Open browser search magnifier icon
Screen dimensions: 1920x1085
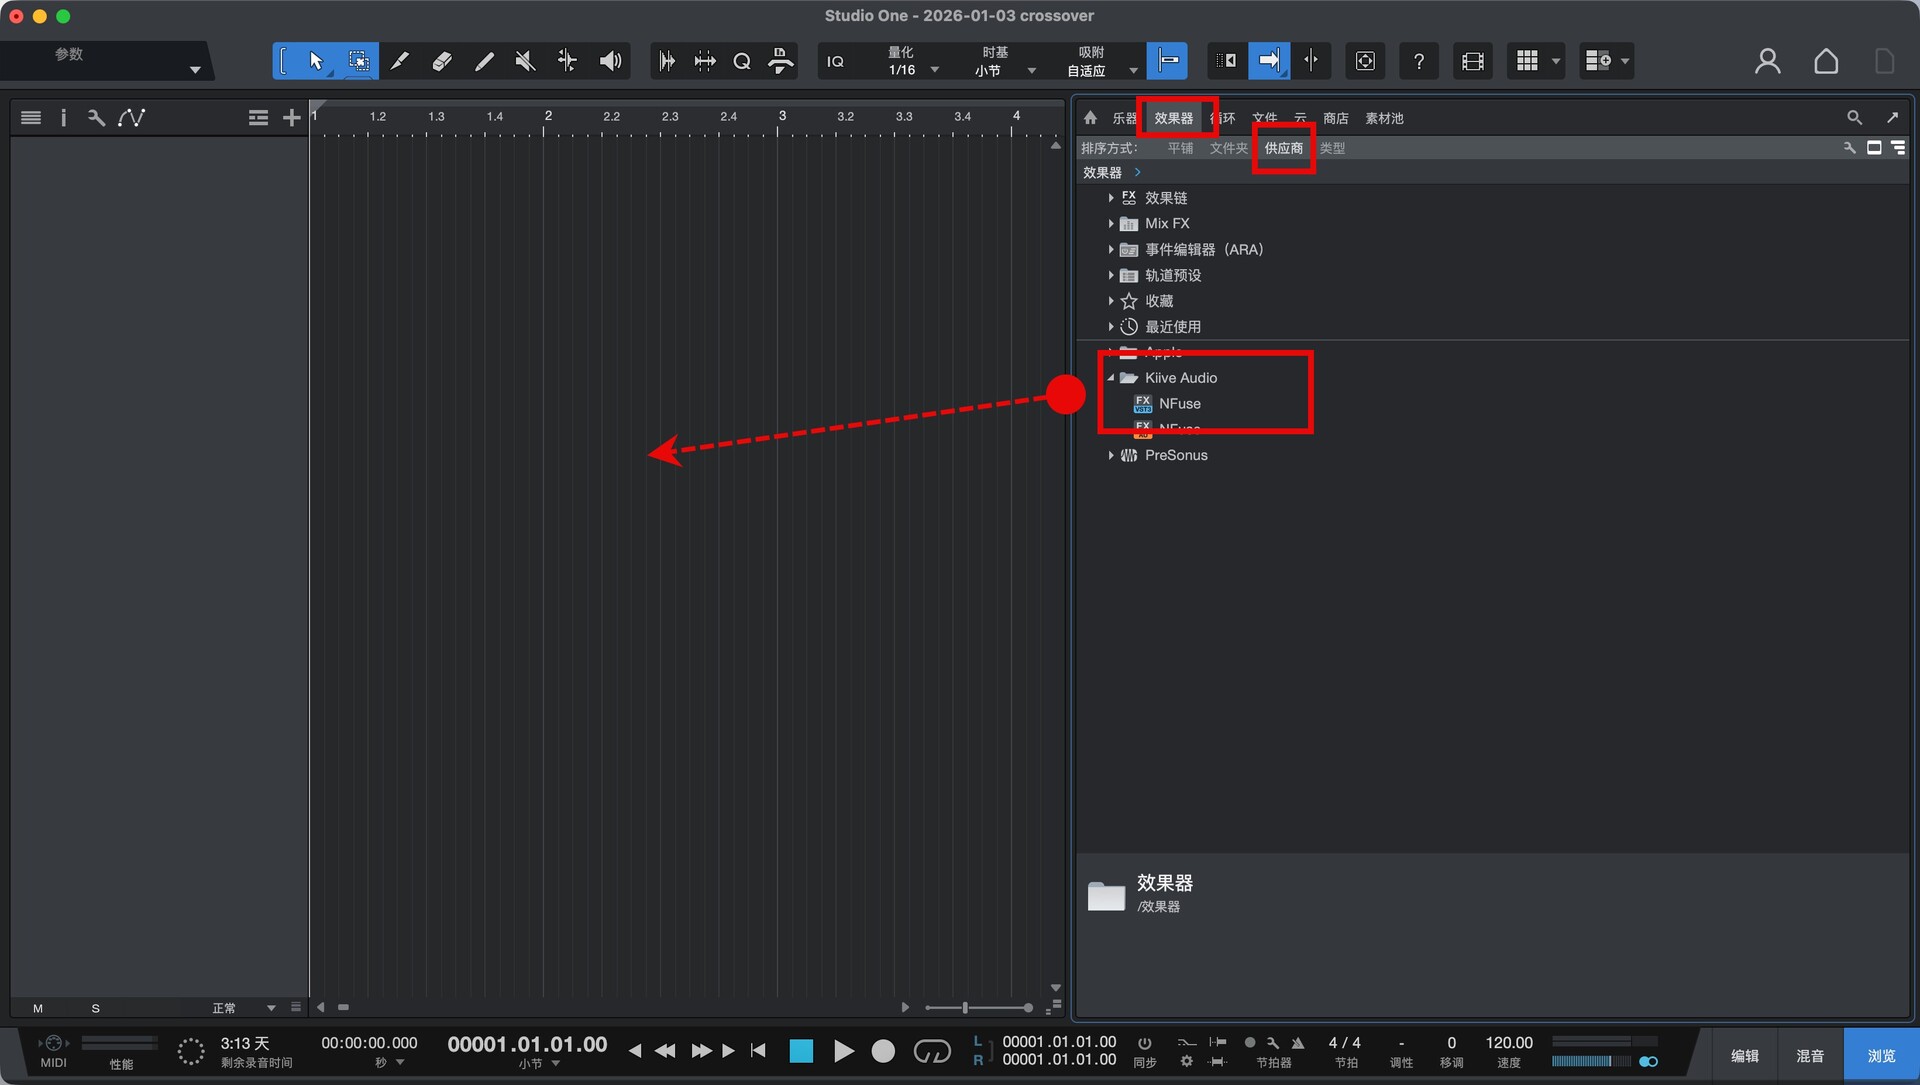pyautogui.click(x=1854, y=118)
